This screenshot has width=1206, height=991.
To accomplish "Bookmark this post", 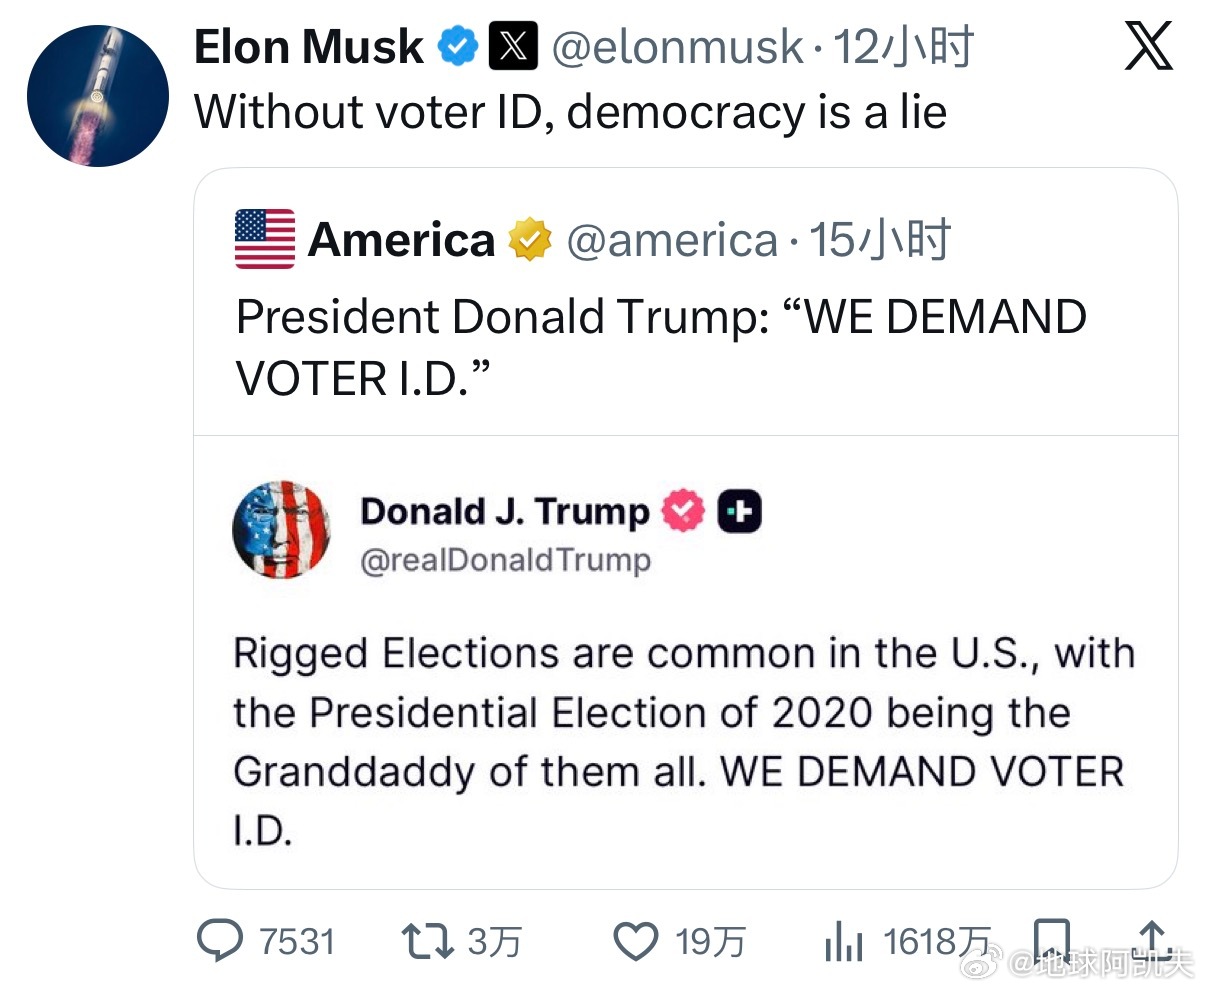I will (1052, 938).
